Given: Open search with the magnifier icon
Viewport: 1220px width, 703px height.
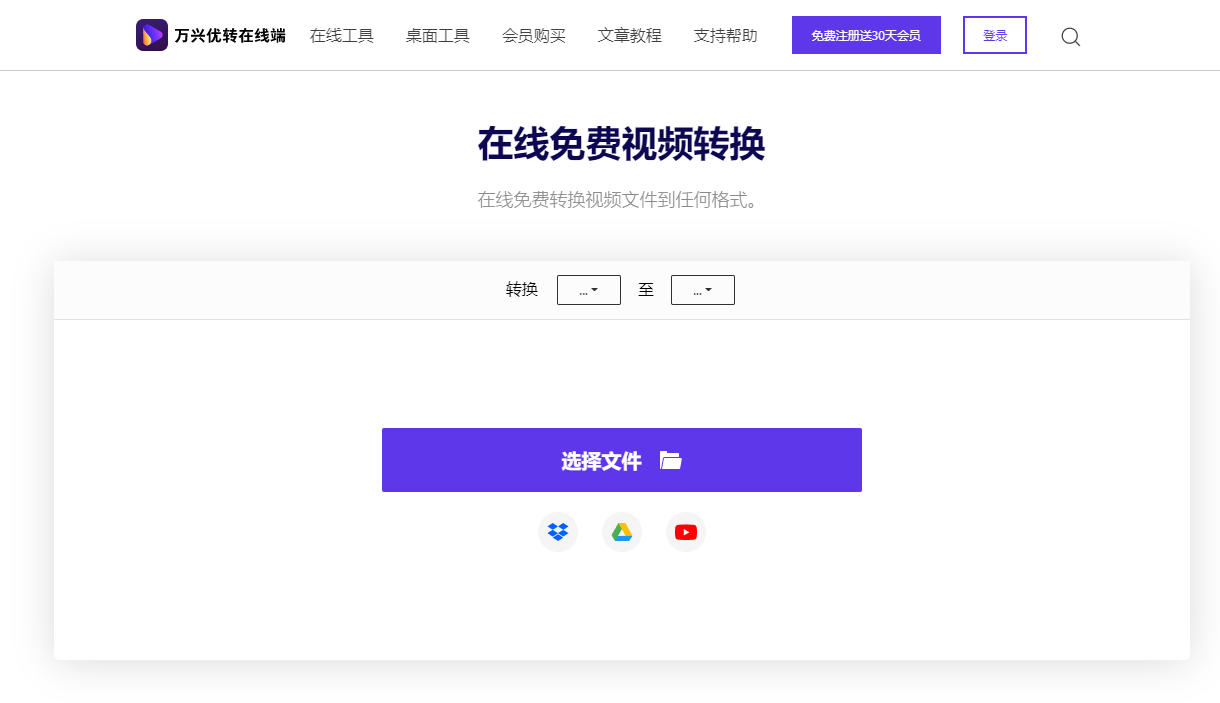Looking at the screenshot, I should [1070, 37].
